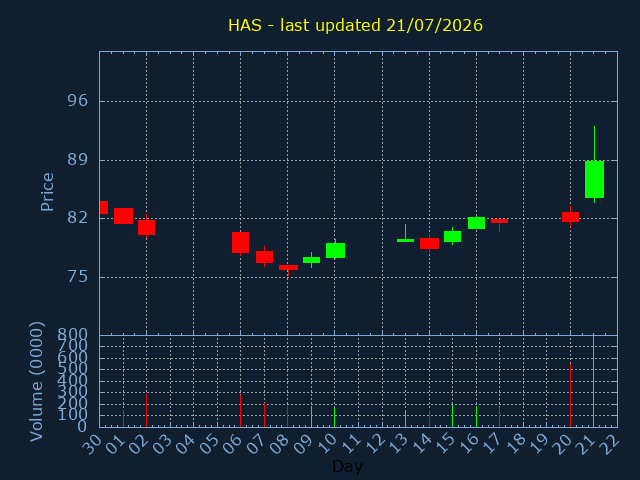Image resolution: width=640 pixels, height=480 pixels.
Task: Click the "Day" axis label
Action: [x=347, y=466]
